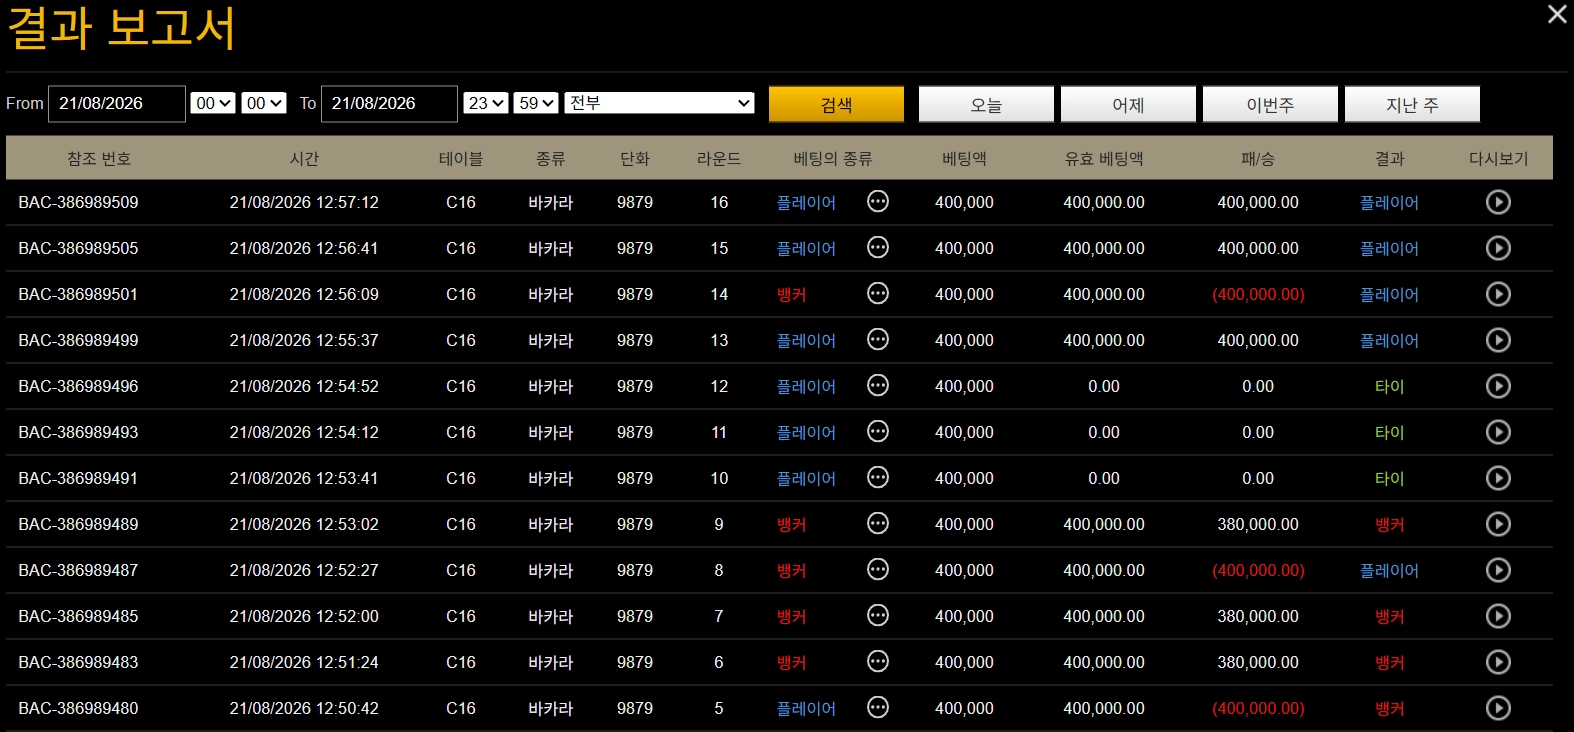This screenshot has width=1574, height=732.
Task: Open bet details icon for BAC-386989483
Action: pos(878,661)
